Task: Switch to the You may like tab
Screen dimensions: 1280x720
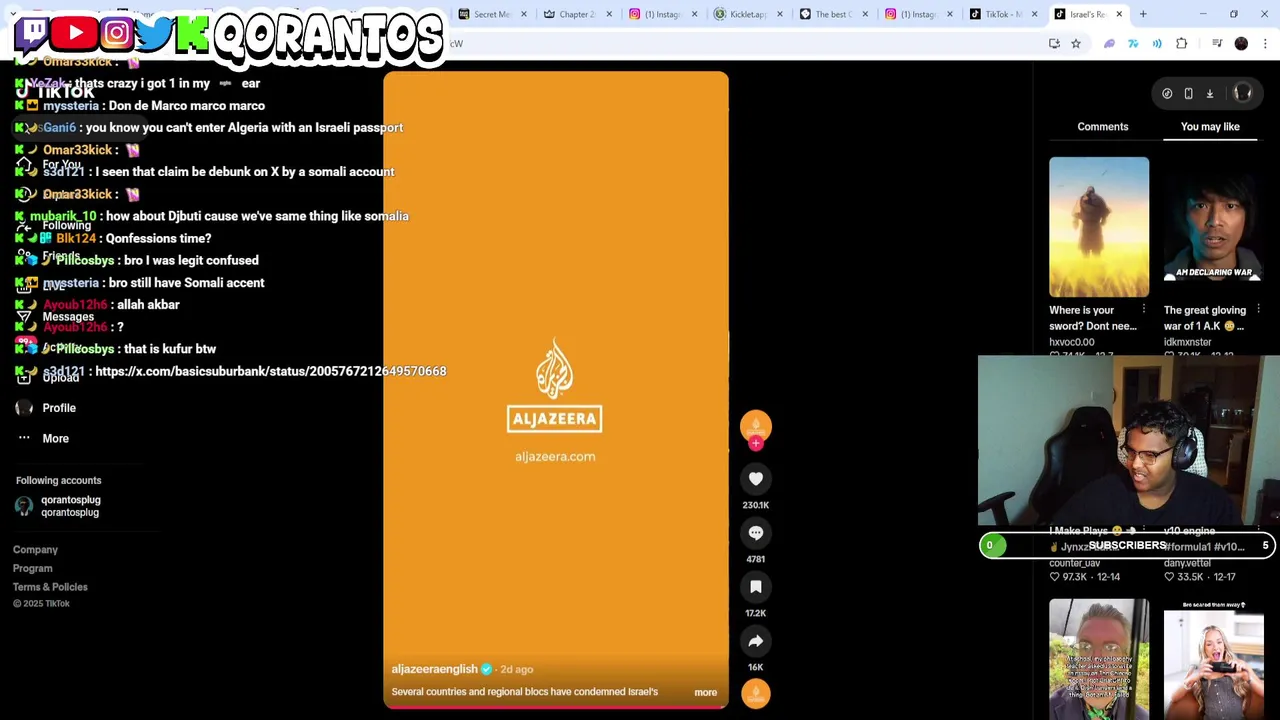Action: click(x=1210, y=127)
